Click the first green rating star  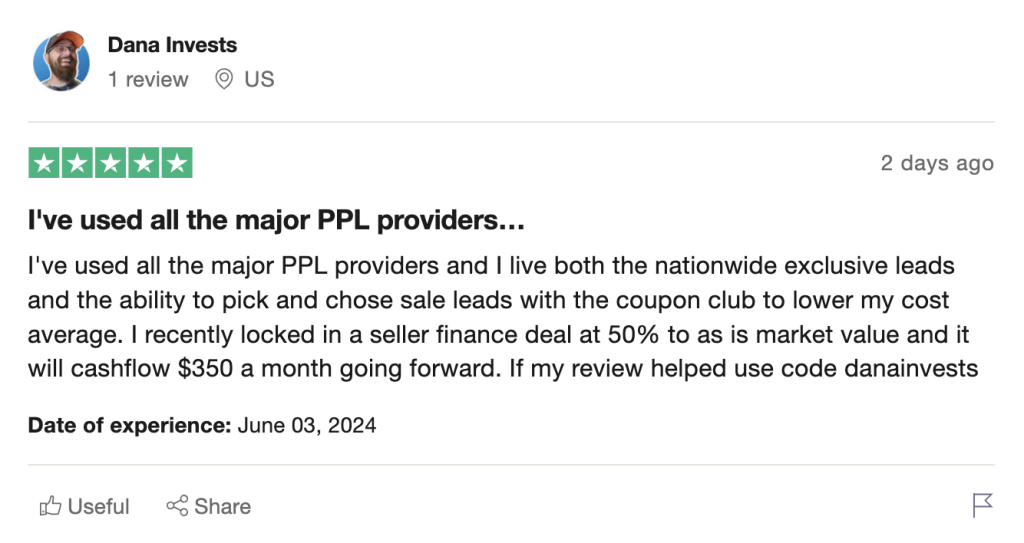click(45, 163)
